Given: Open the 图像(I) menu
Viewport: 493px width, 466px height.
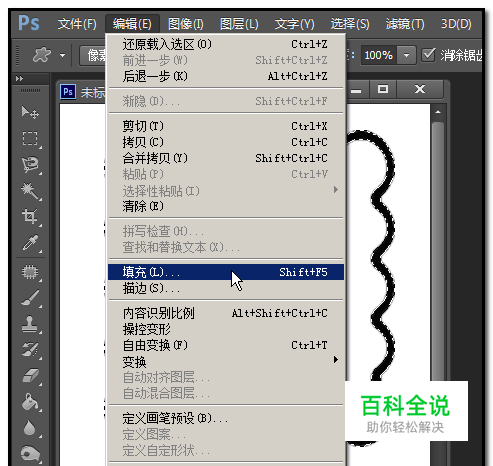Looking at the screenshot, I should pos(186,24).
